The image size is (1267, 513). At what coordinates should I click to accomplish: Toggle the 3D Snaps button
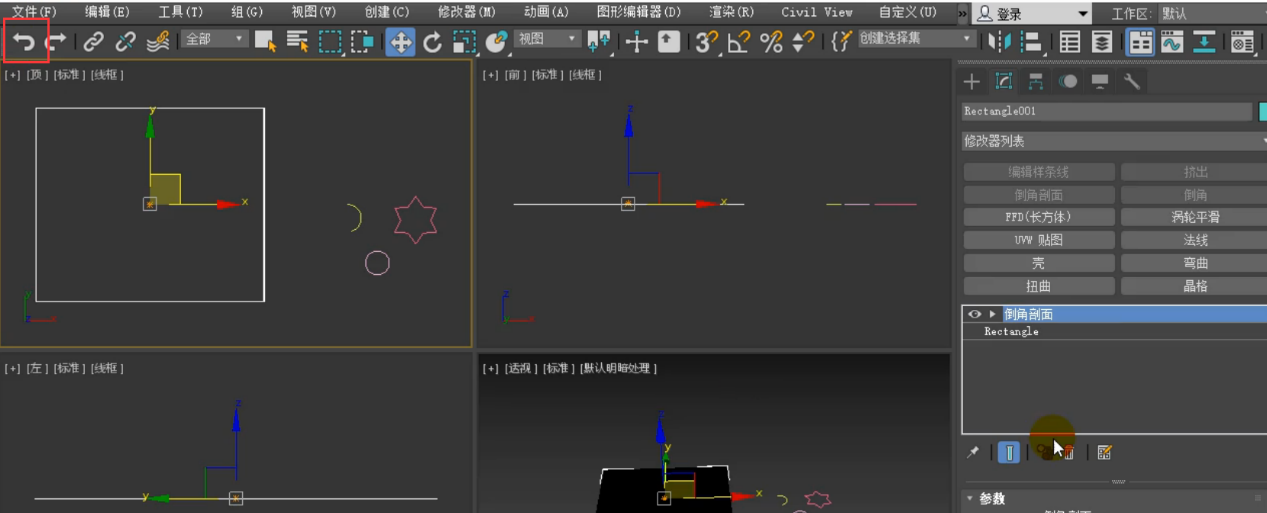[707, 42]
